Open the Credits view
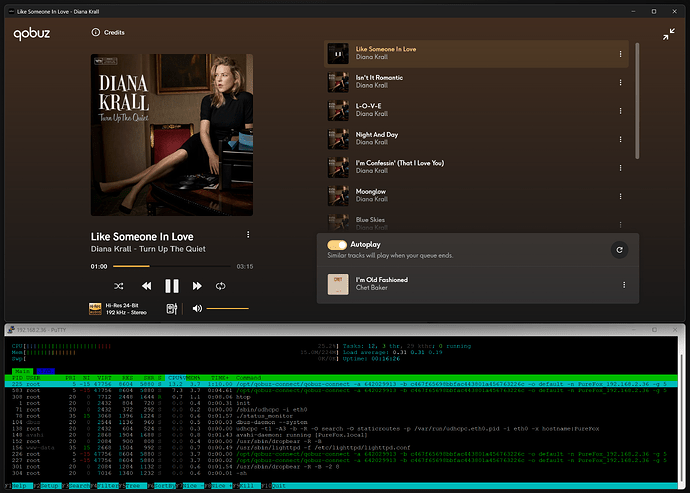The width and height of the screenshot is (690, 493). tap(108, 33)
